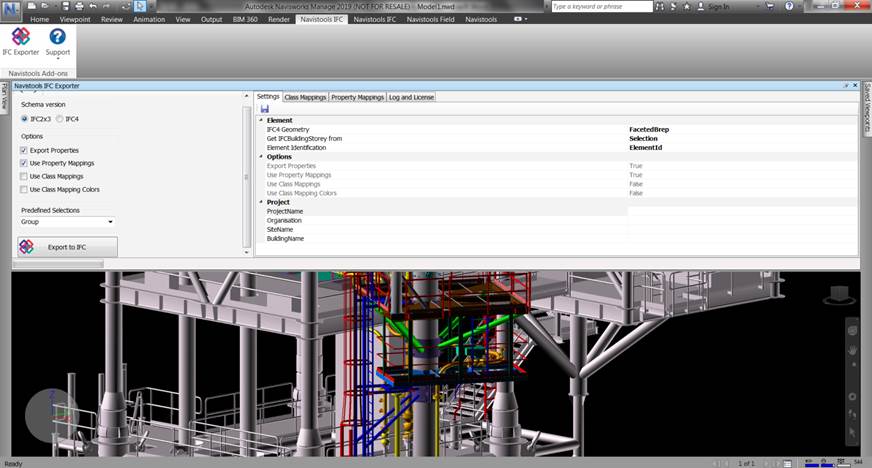Viewport: 872px width, 468px height.
Task: Open the Plan View side panel tab
Action: point(4,97)
